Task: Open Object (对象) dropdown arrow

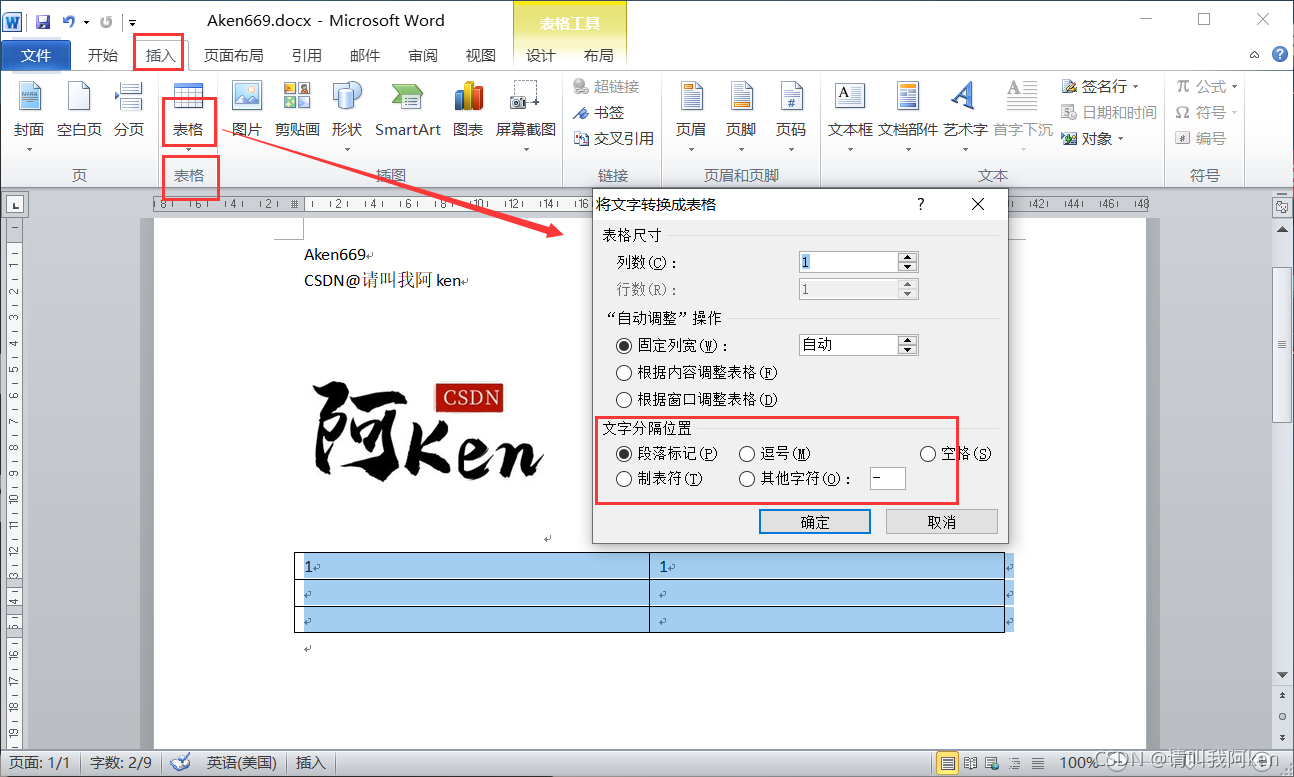Action: coord(1120,139)
